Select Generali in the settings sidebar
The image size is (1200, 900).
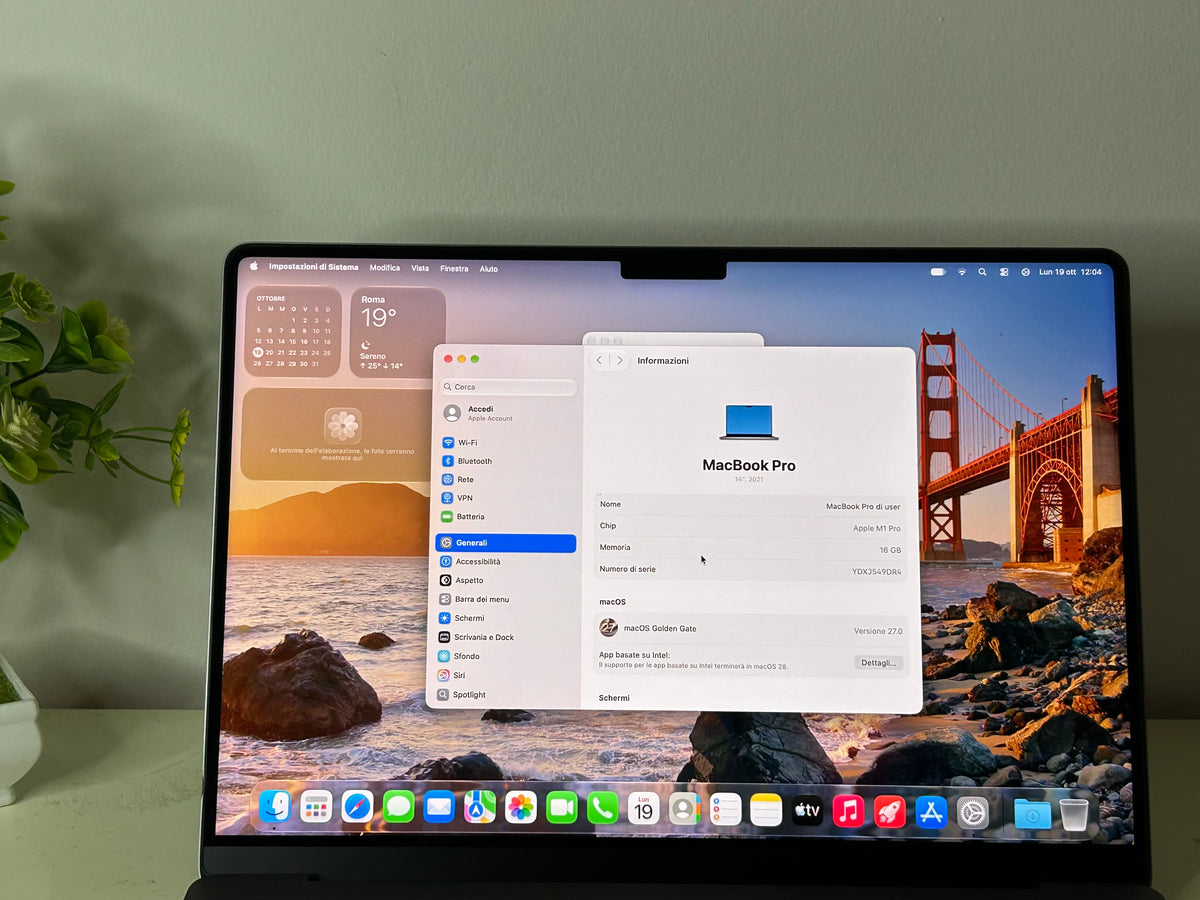506,543
